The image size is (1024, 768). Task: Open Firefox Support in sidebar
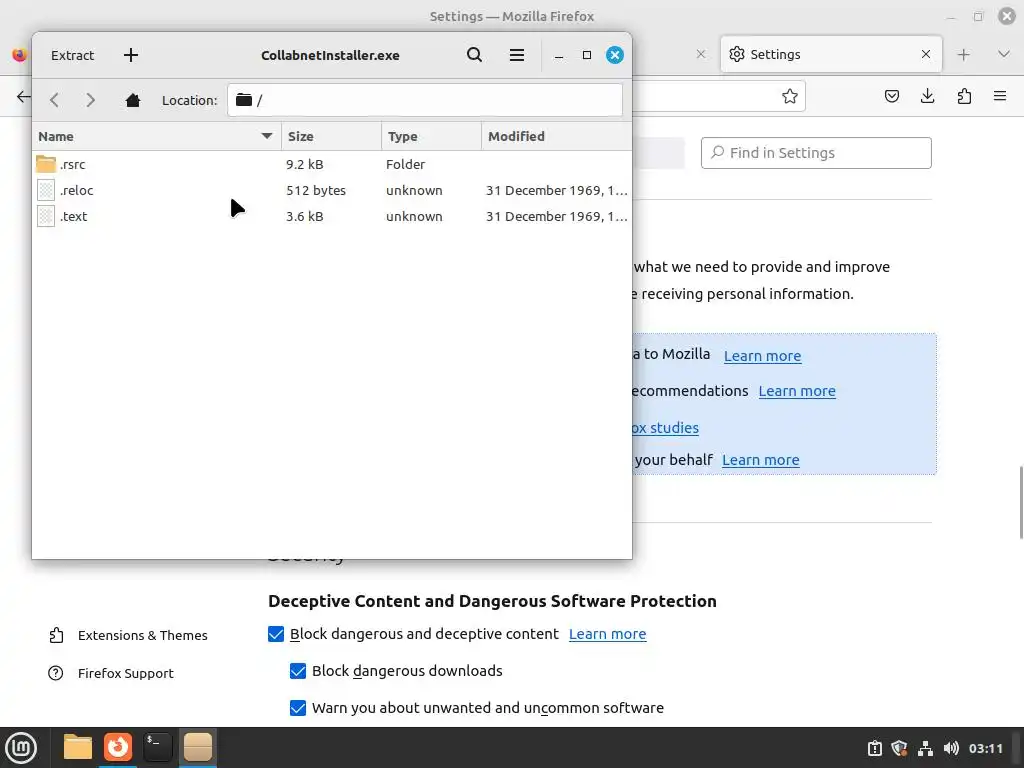coord(111,673)
